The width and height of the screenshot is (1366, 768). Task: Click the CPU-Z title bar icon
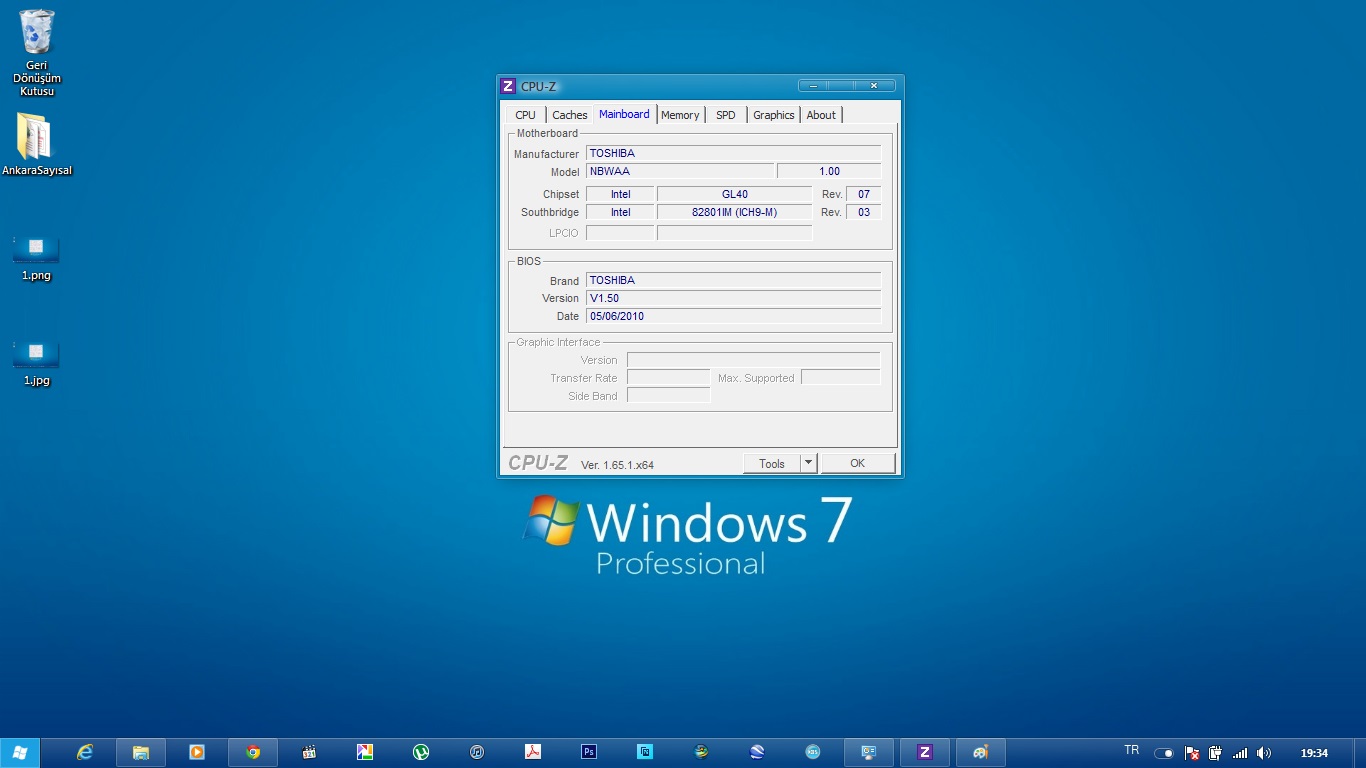click(x=508, y=86)
